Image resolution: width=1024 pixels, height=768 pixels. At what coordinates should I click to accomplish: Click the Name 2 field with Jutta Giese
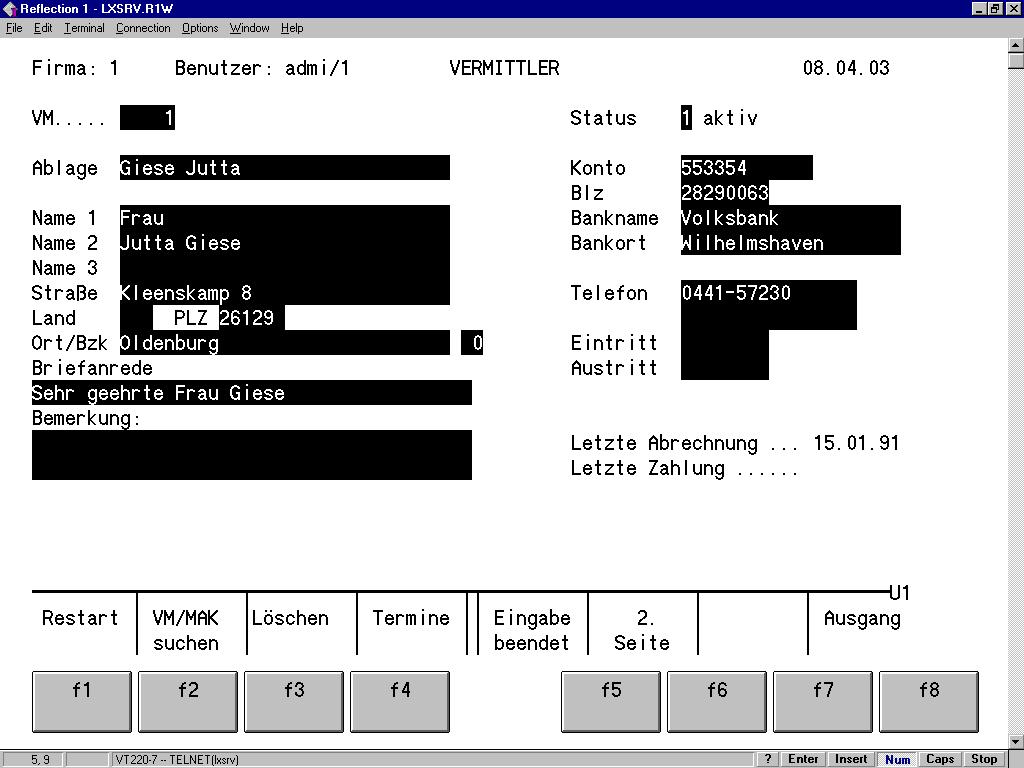point(285,242)
